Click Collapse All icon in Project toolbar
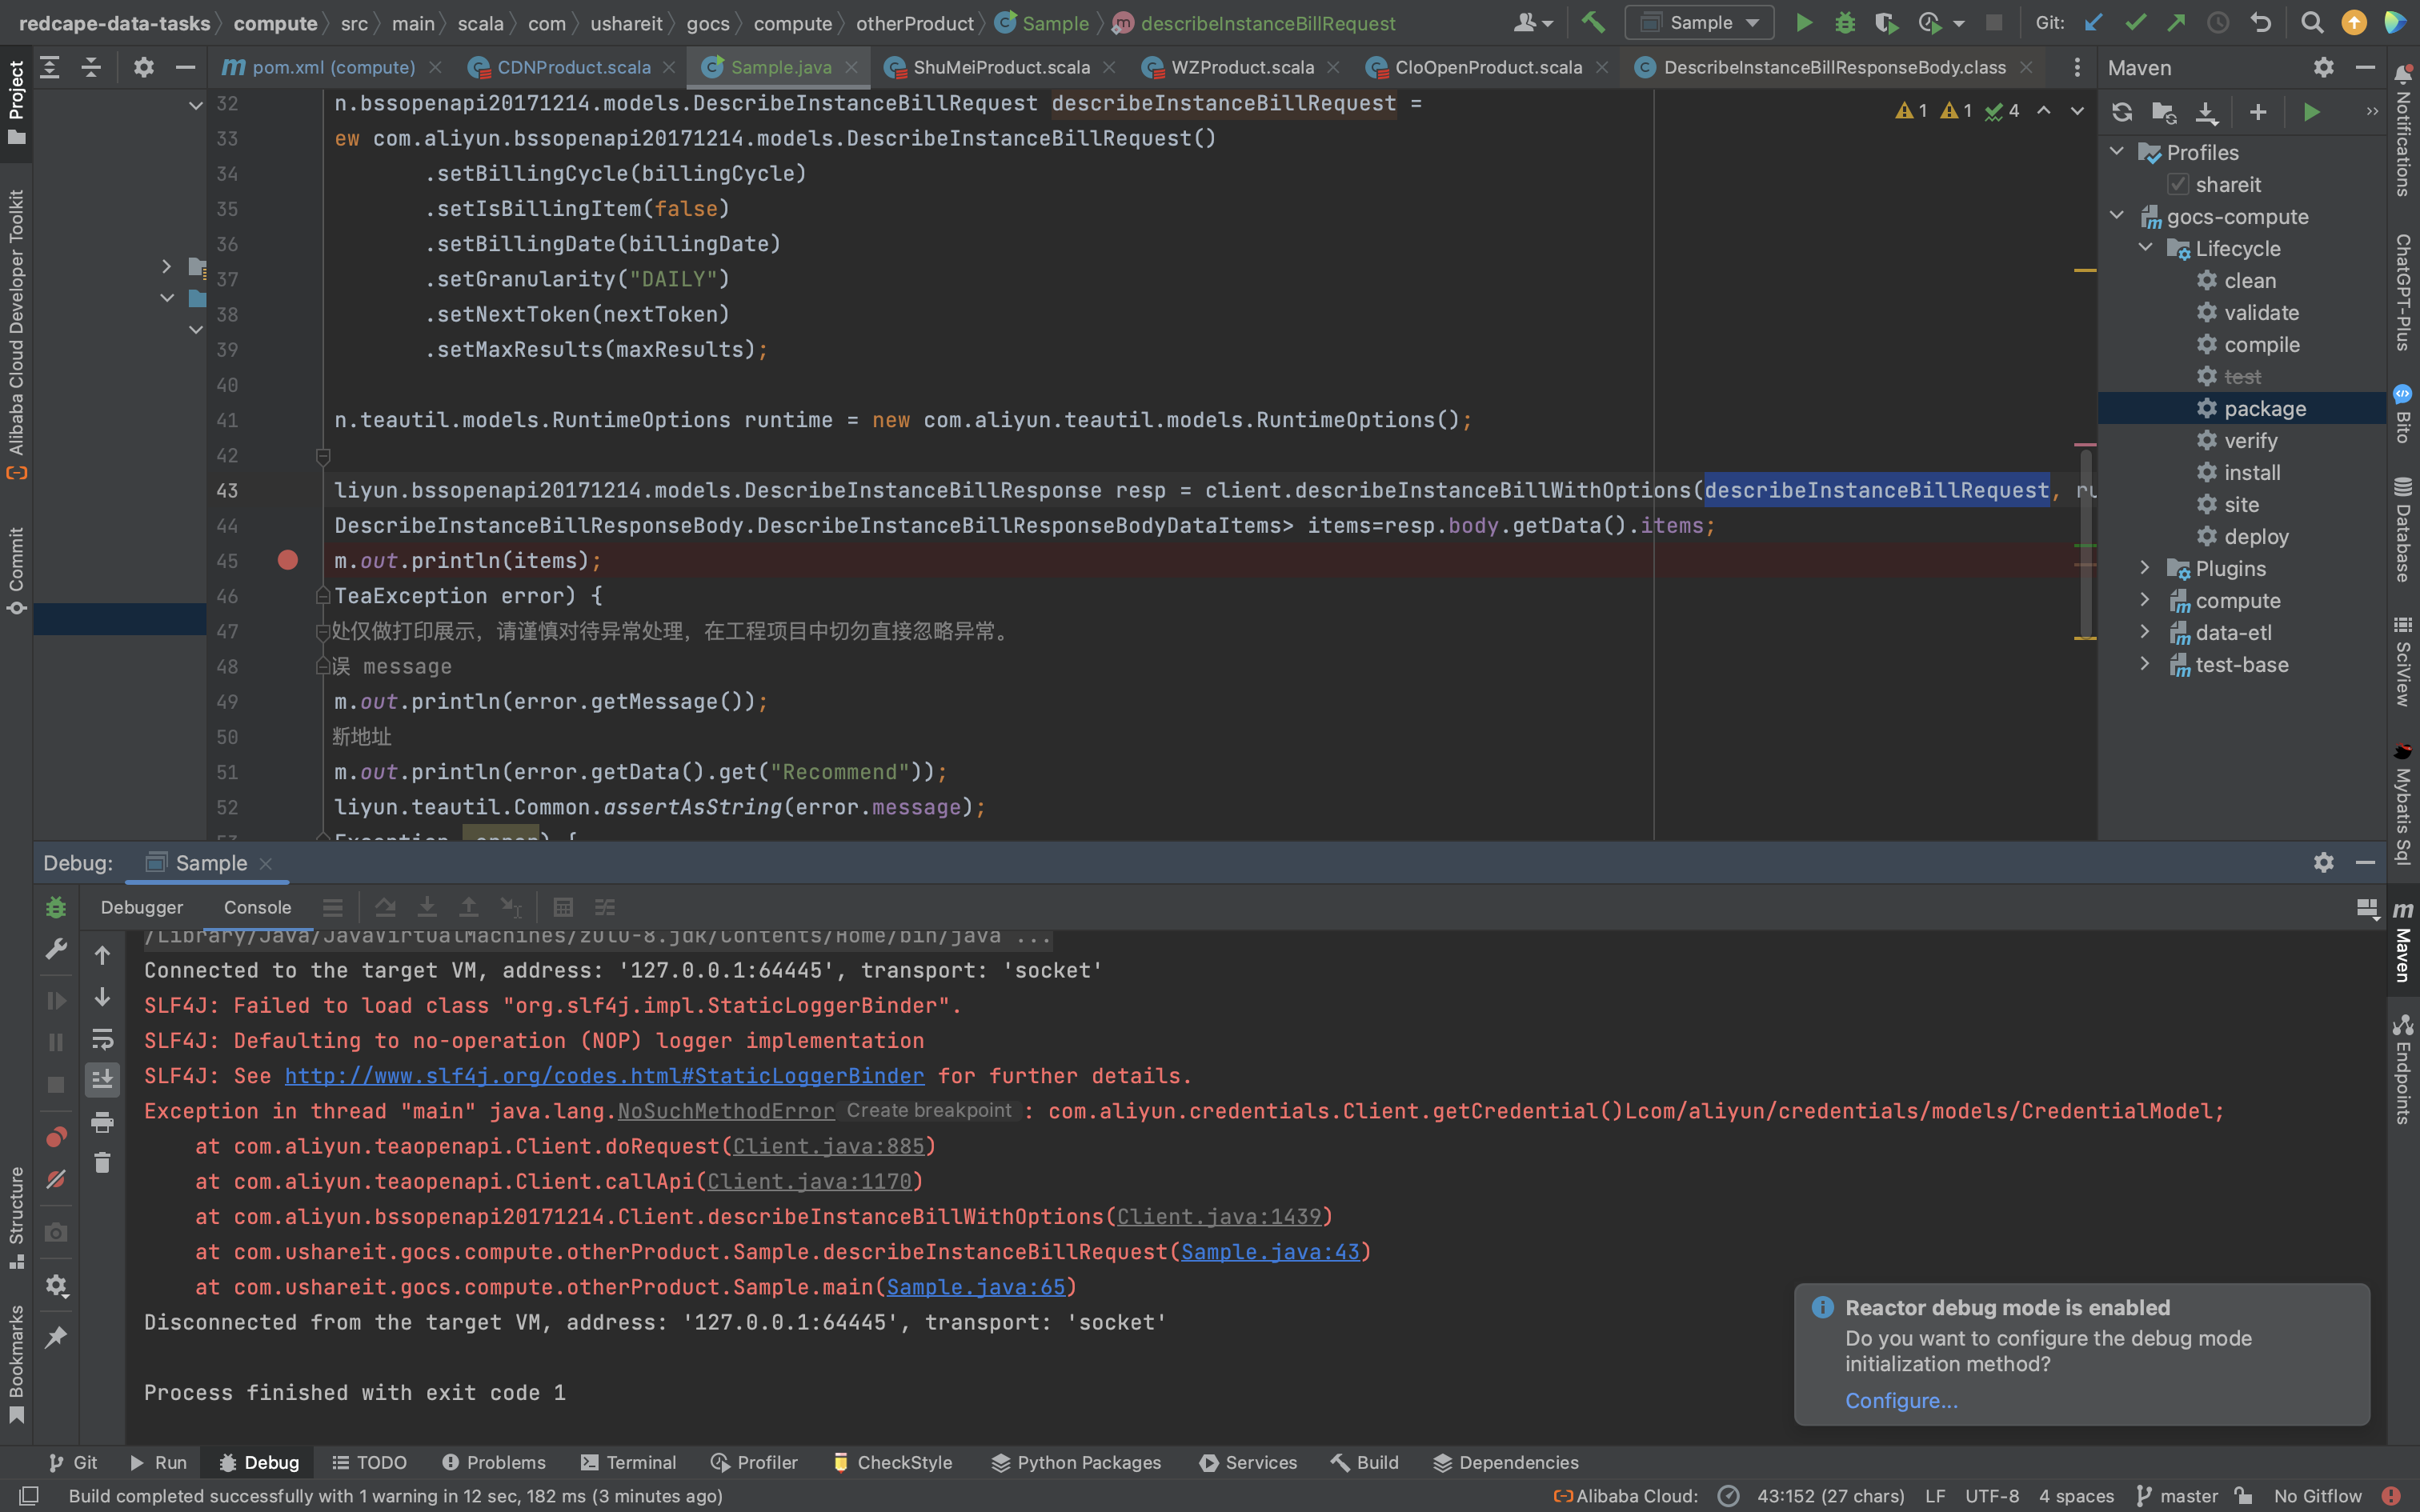Viewport: 2420px width, 1512px height. [91, 67]
